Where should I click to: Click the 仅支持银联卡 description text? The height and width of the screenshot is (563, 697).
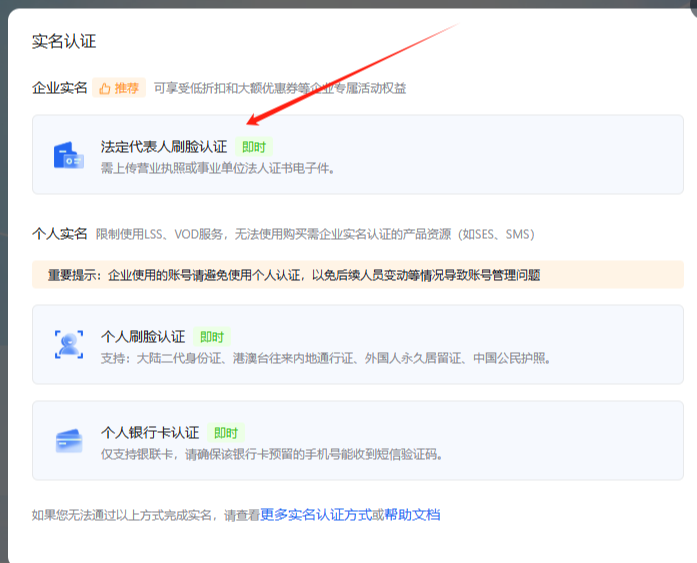tap(271, 454)
